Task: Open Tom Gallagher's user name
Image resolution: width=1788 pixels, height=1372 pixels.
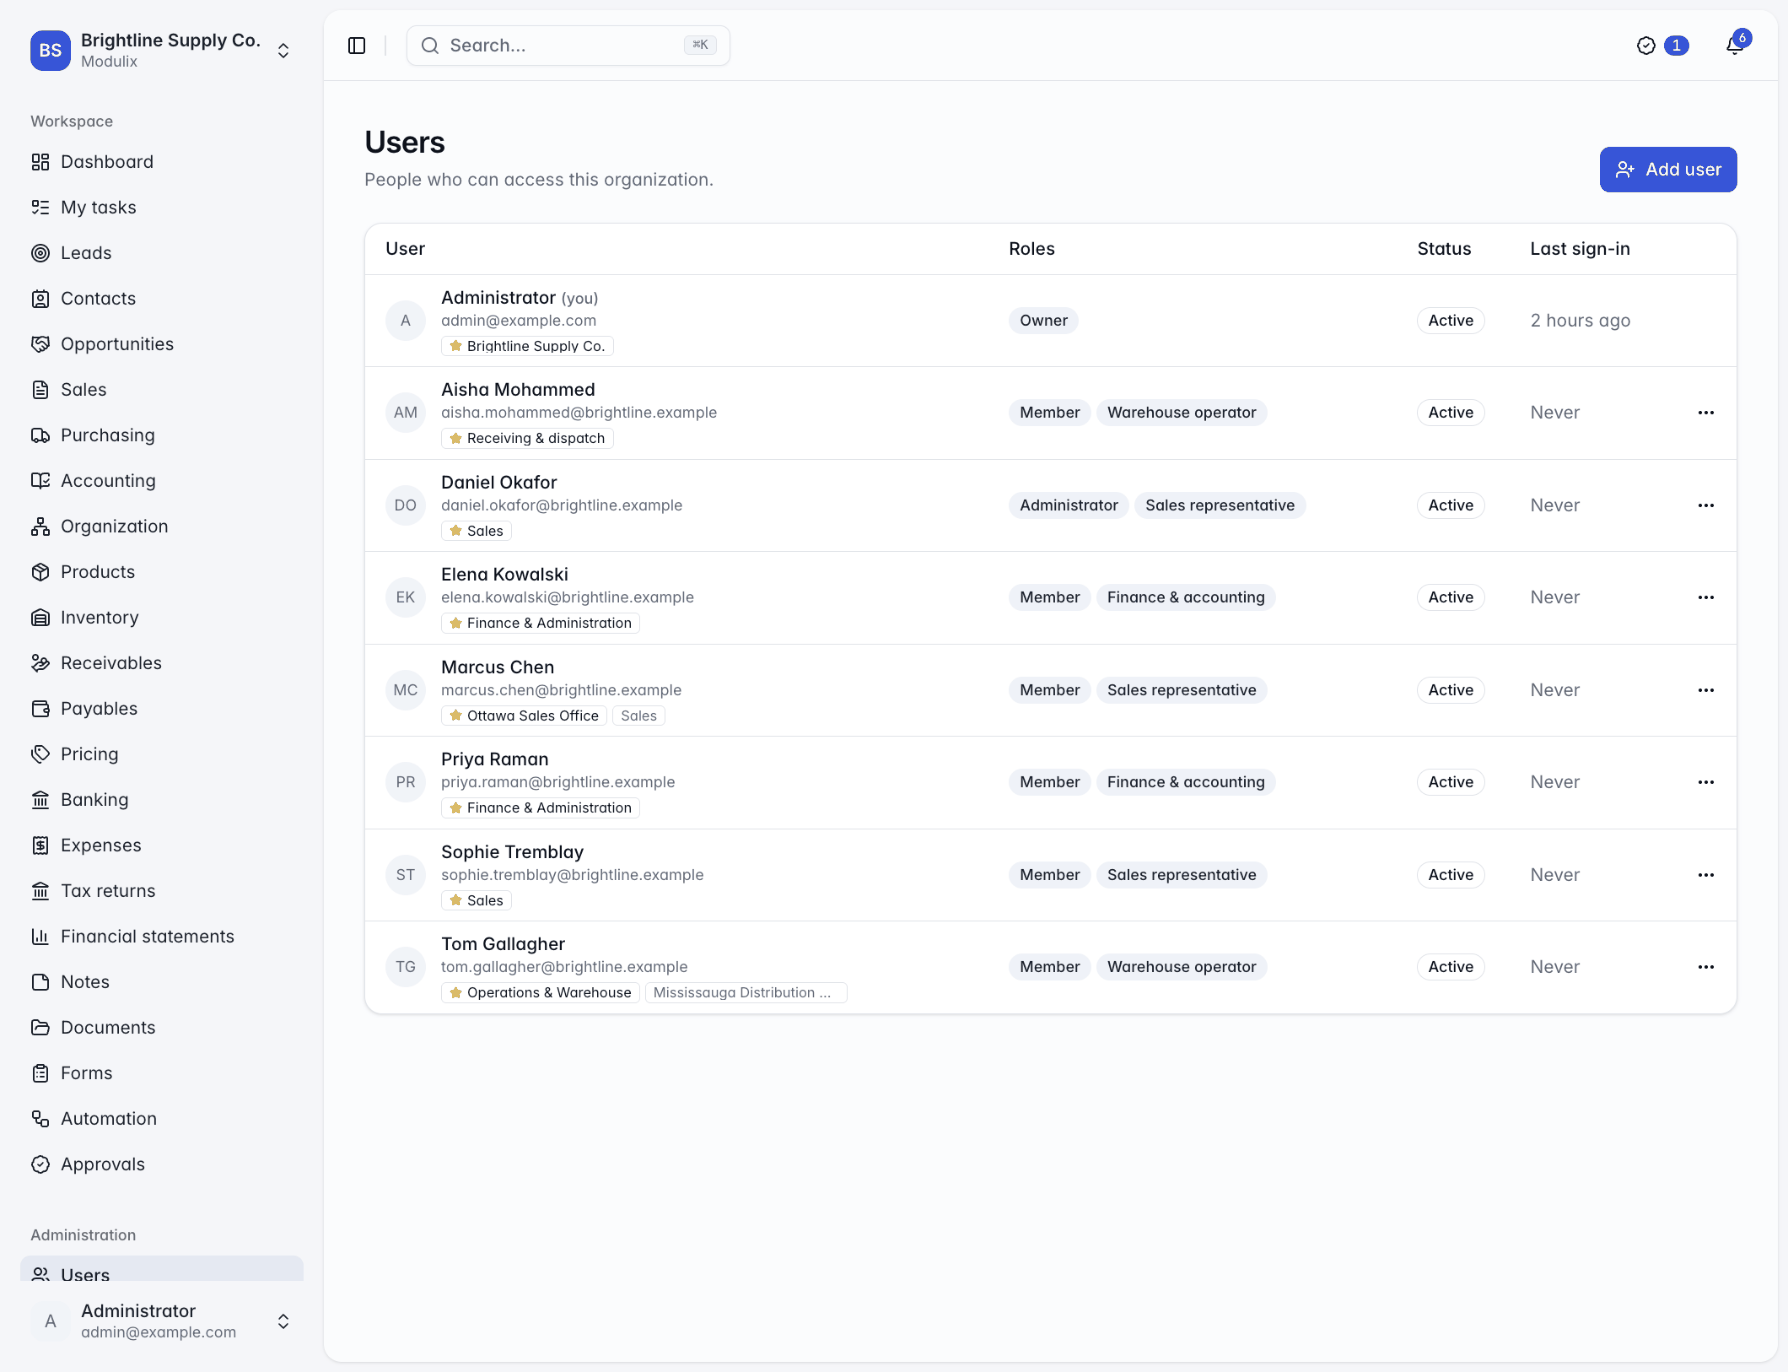Action: (503, 944)
